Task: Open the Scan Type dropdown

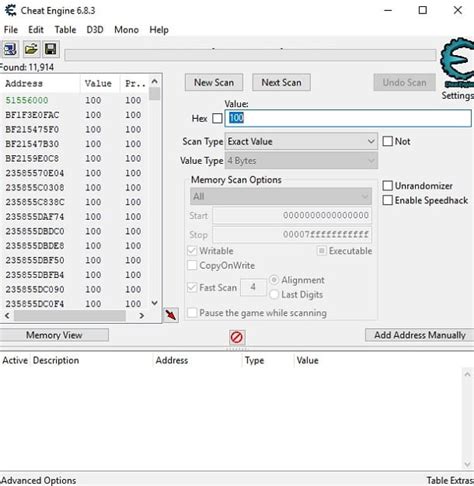Action: (301, 141)
